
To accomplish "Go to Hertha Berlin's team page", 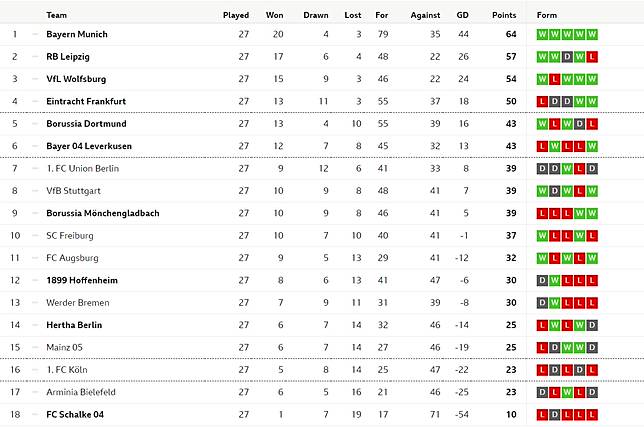I will tap(75, 325).
